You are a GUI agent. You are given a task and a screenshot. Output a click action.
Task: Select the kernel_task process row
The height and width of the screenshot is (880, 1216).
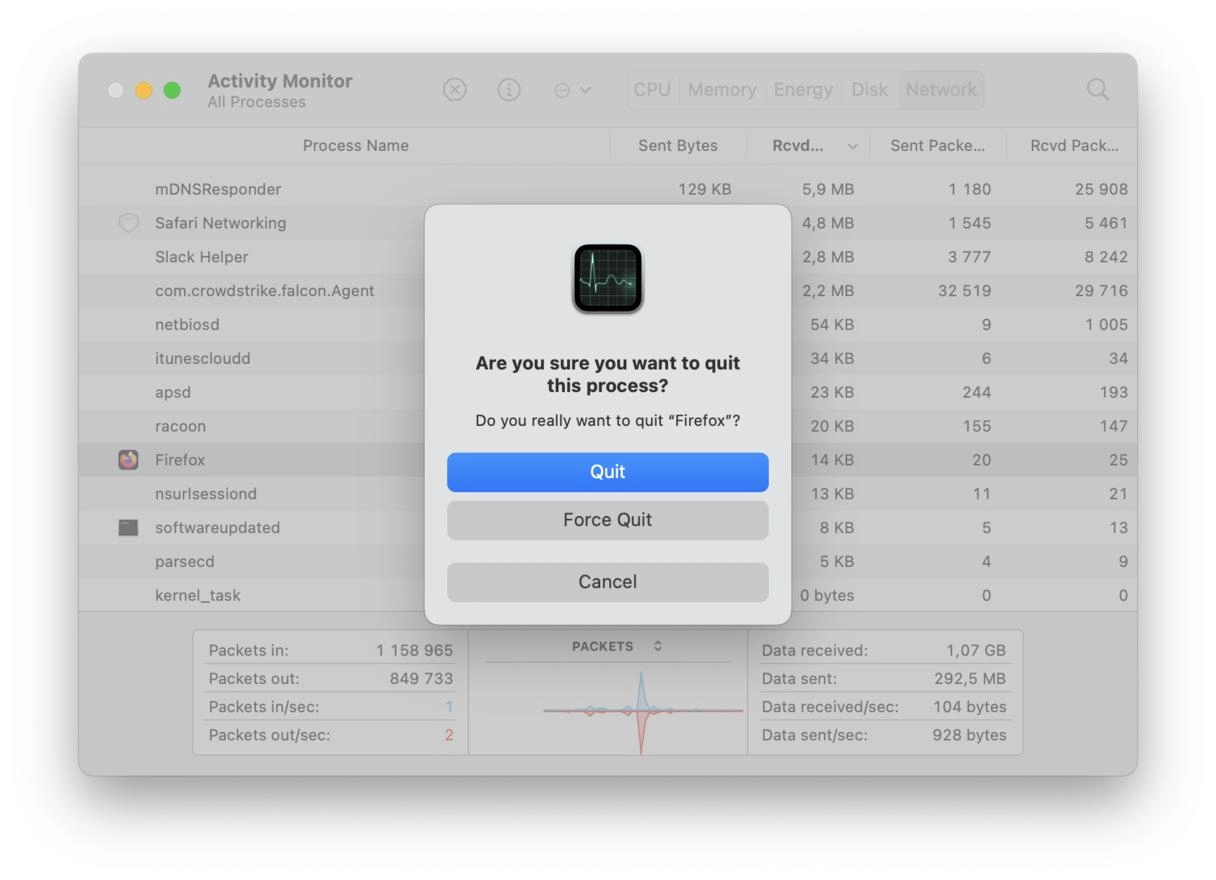point(608,595)
